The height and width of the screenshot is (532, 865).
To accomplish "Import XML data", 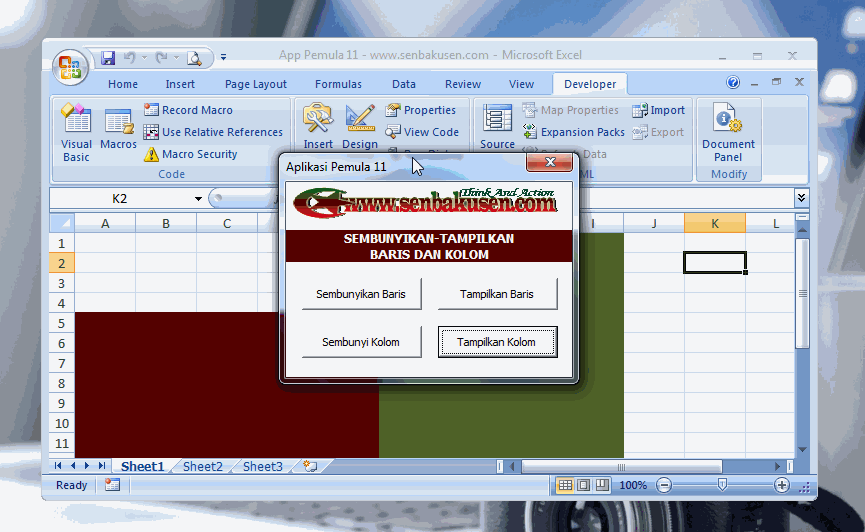I will tap(659, 110).
